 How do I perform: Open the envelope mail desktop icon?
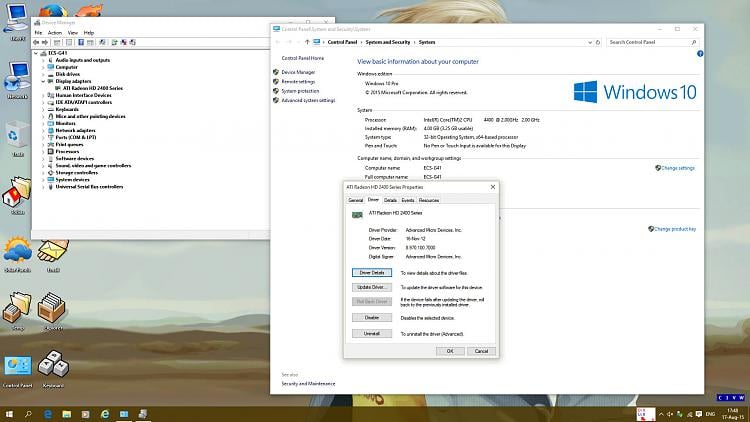pyautogui.click(x=53, y=256)
